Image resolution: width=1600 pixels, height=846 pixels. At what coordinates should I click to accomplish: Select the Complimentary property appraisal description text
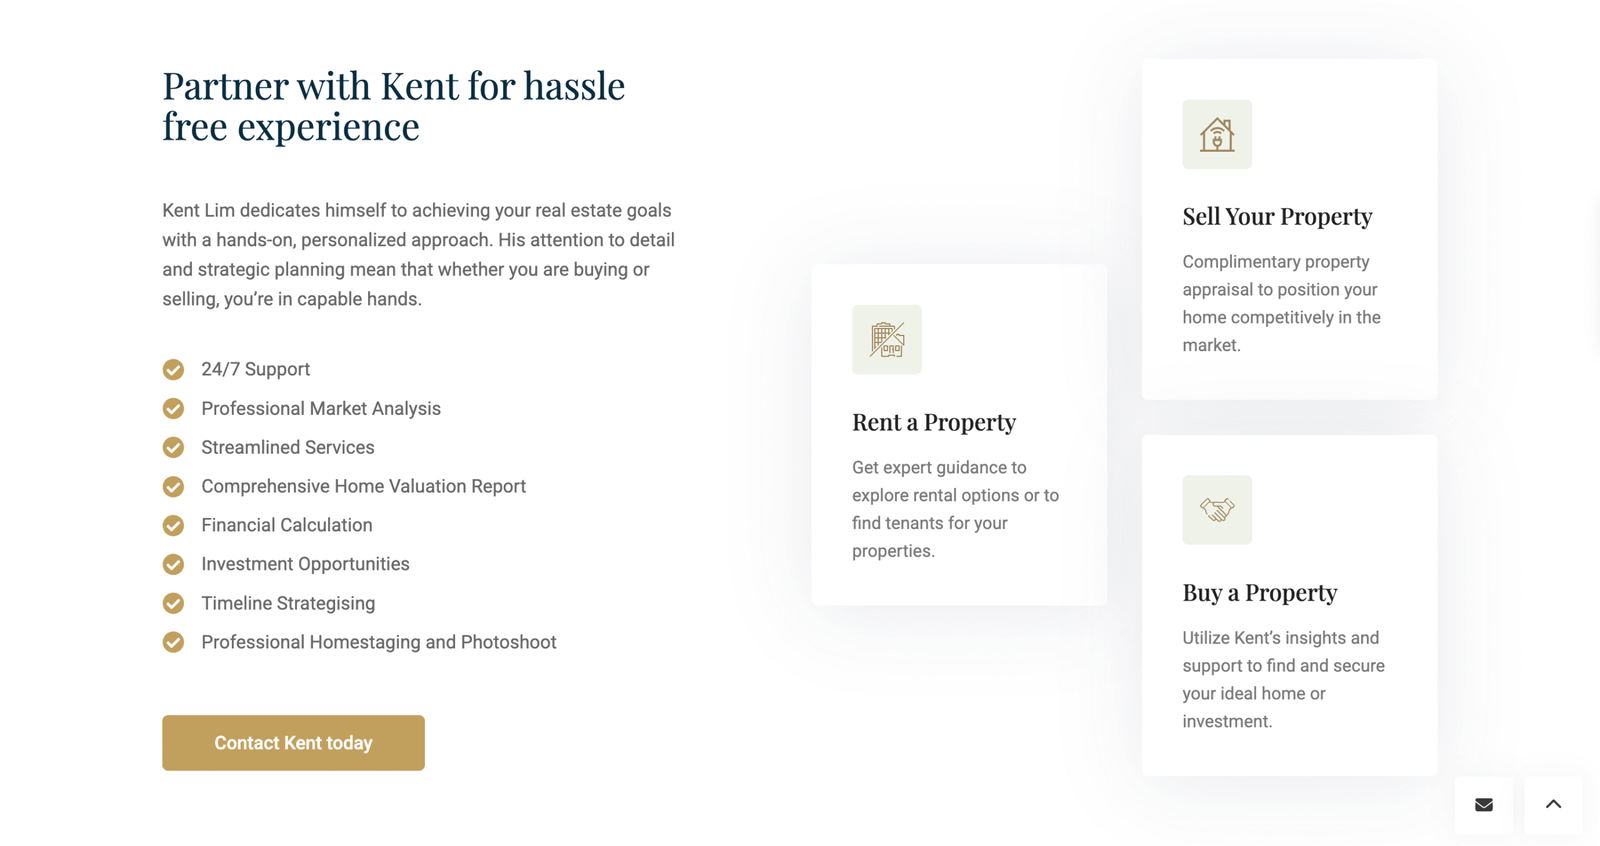click(x=1282, y=304)
